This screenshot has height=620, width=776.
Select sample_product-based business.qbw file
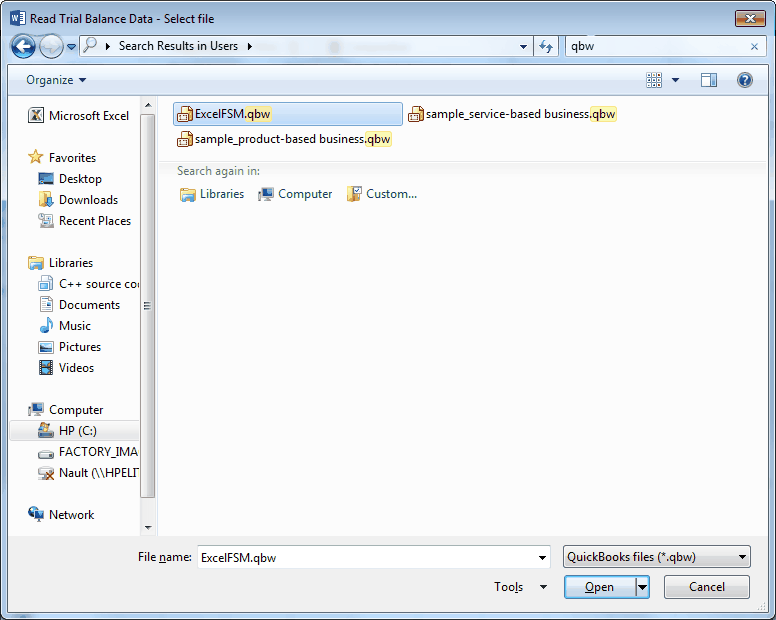click(x=284, y=139)
